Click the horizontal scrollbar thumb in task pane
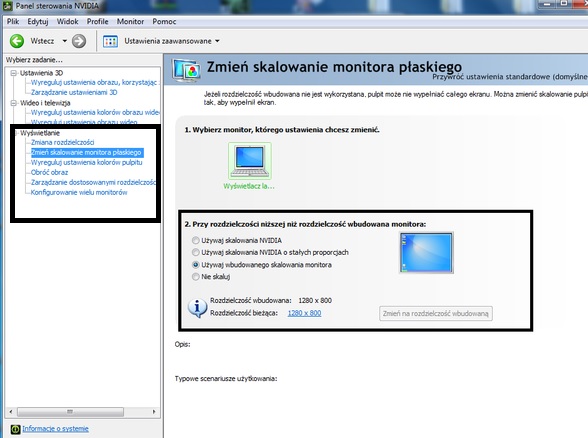Viewport: 588px width, 438px height. (x=70, y=412)
